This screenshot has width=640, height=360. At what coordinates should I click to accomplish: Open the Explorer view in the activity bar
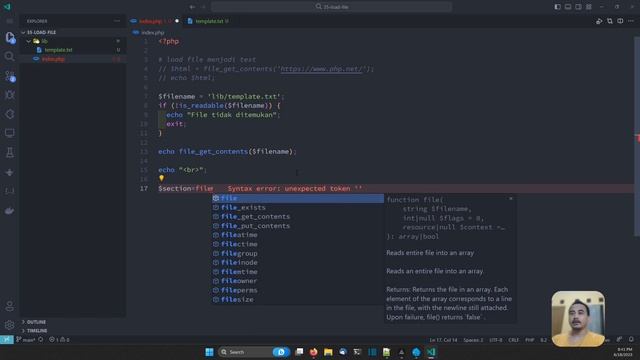pyautogui.click(x=10, y=38)
